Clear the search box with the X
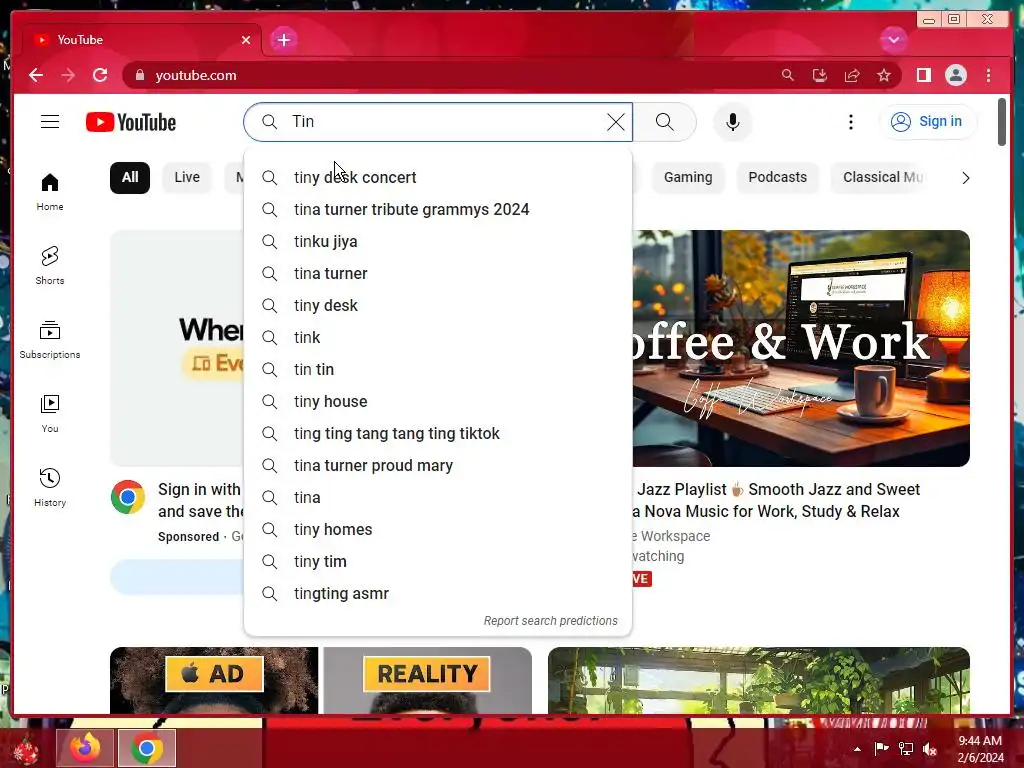Image resolution: width=1024 pixels, height=768 pixels. click(615, 121)
